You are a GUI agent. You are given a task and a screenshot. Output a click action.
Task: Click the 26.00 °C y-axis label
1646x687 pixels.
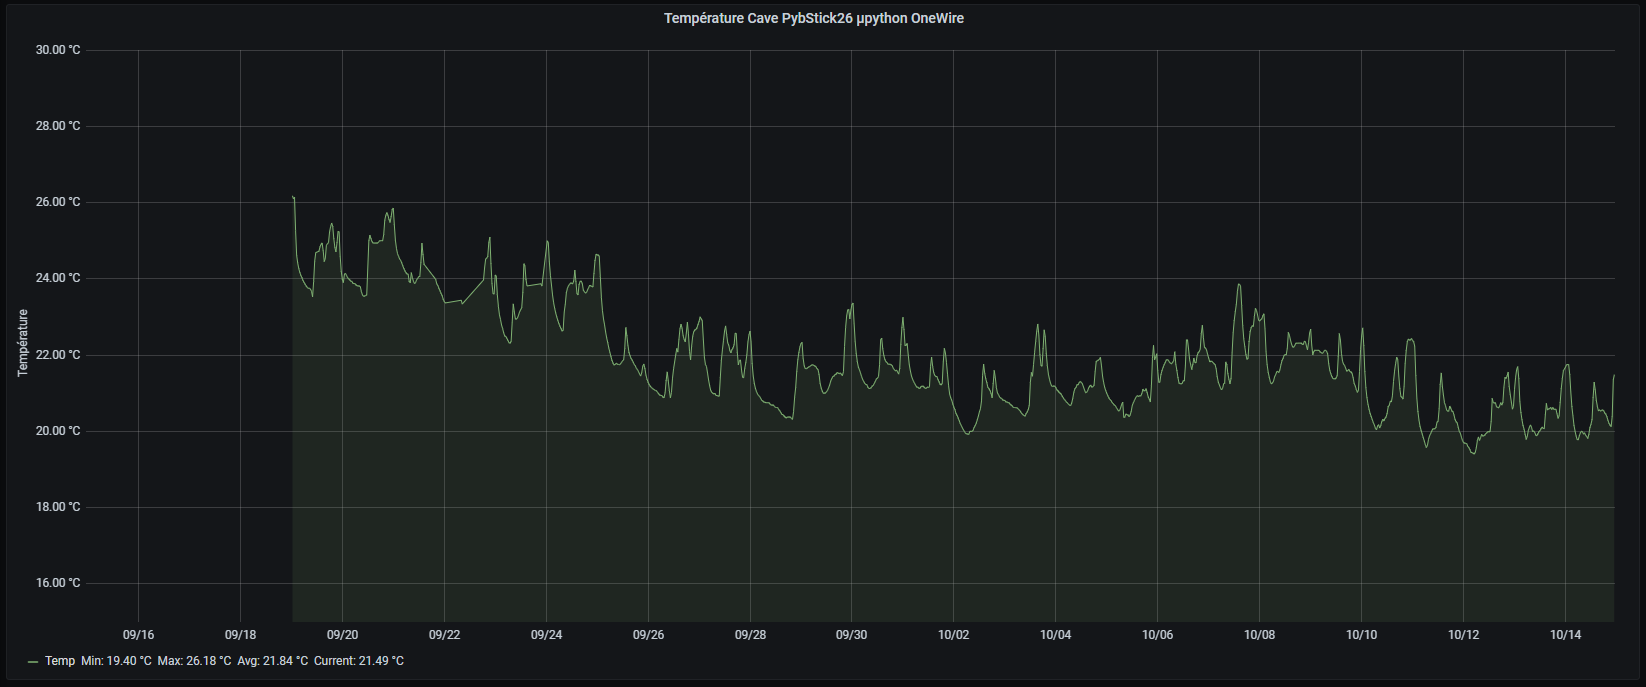(x=58, y=202)
